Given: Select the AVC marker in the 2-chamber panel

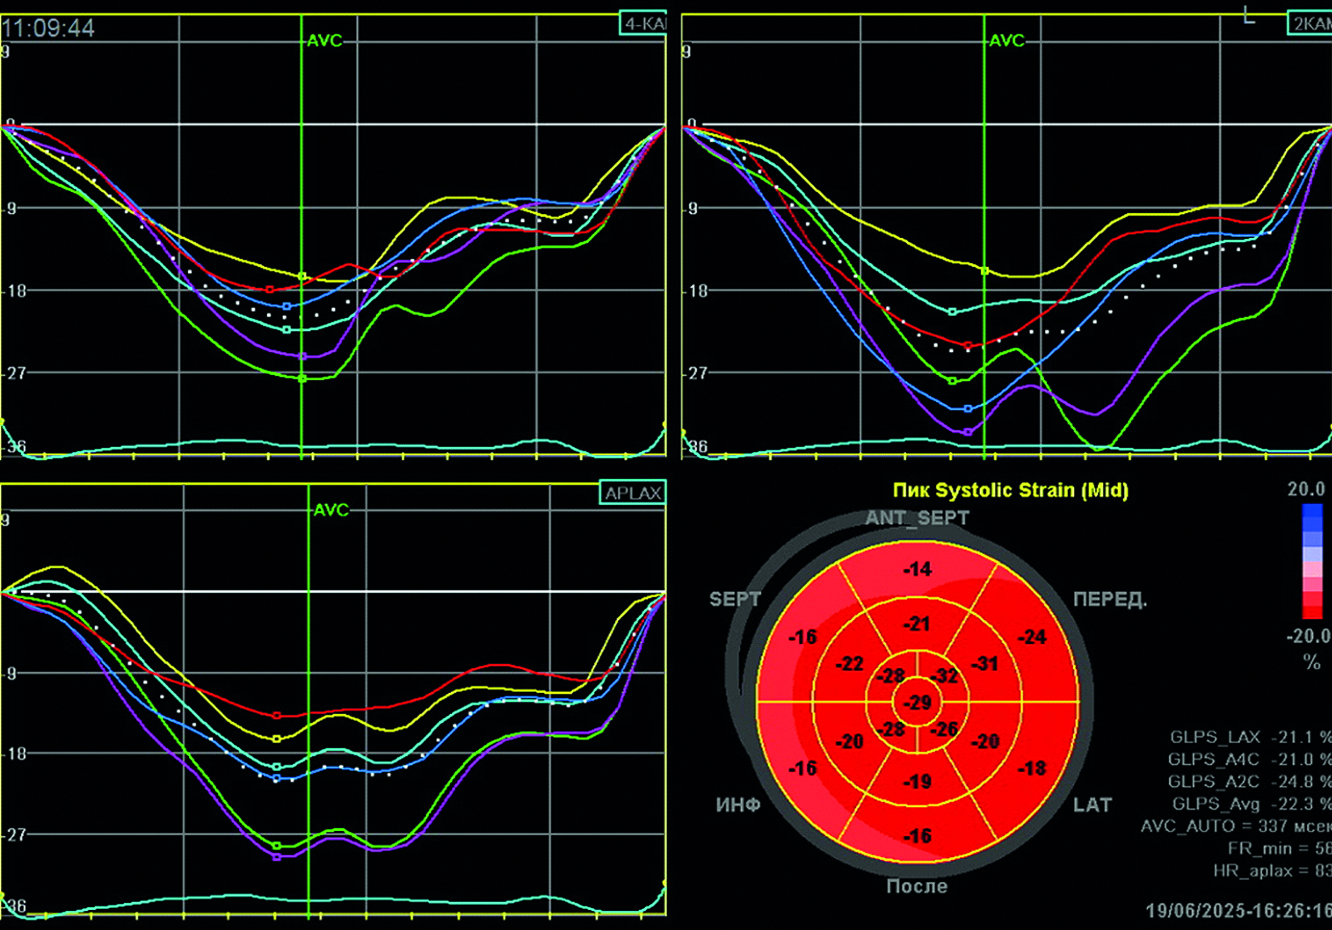Looking at the screenshot, I should [x=1006, y=41].
